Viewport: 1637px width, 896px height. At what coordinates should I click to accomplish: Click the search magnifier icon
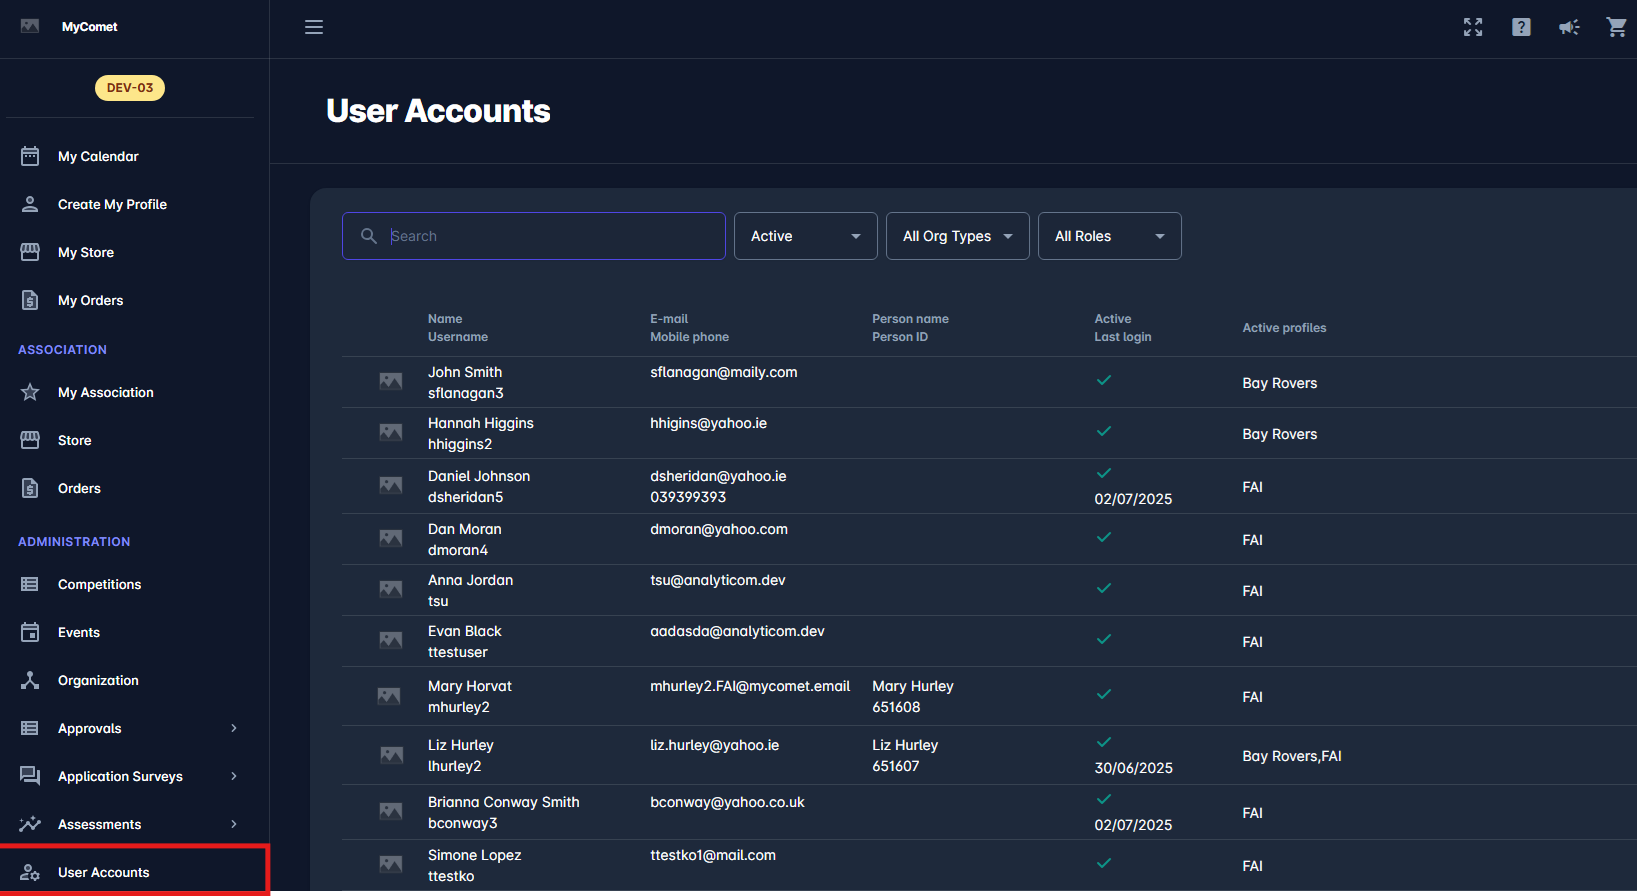(369, 236)
